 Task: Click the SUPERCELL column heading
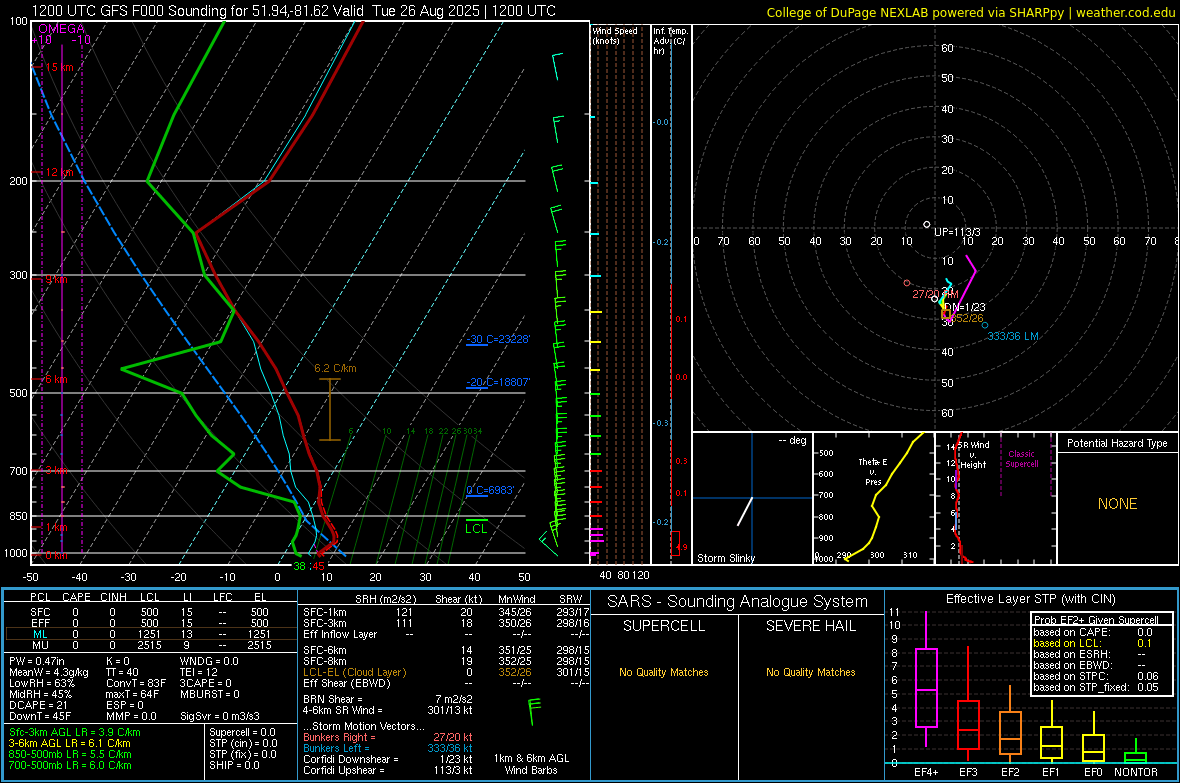click(664, 626)
